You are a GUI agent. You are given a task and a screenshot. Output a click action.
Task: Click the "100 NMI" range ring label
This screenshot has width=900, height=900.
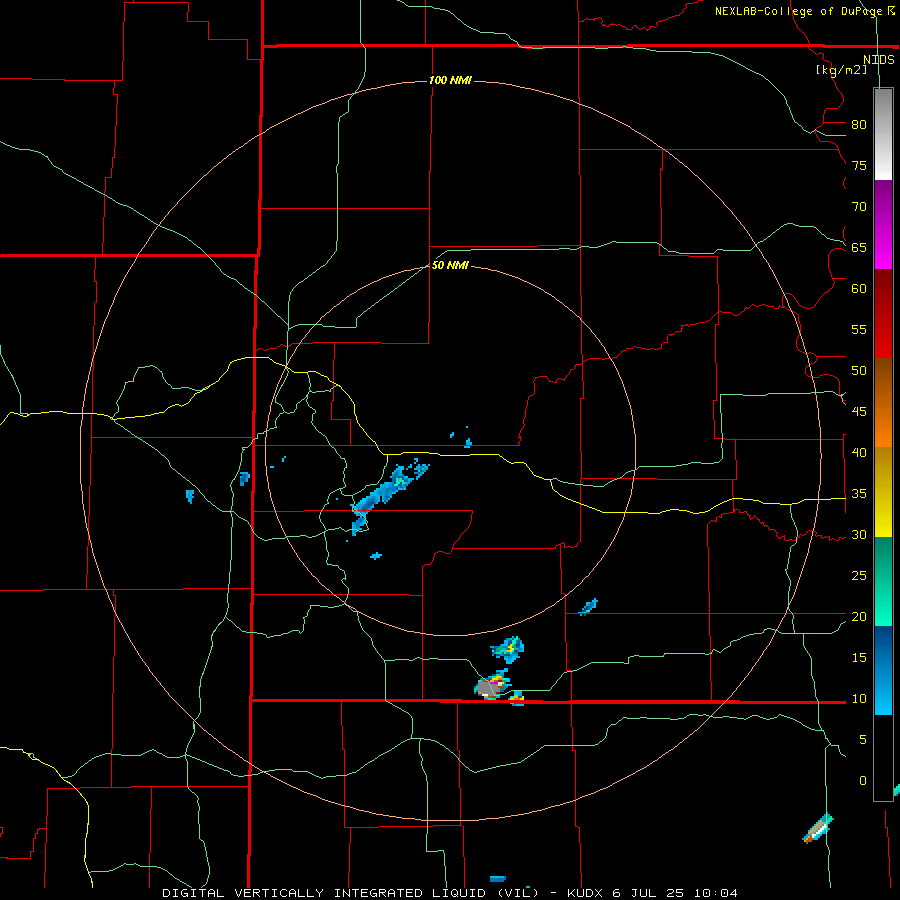click(450, 80)
